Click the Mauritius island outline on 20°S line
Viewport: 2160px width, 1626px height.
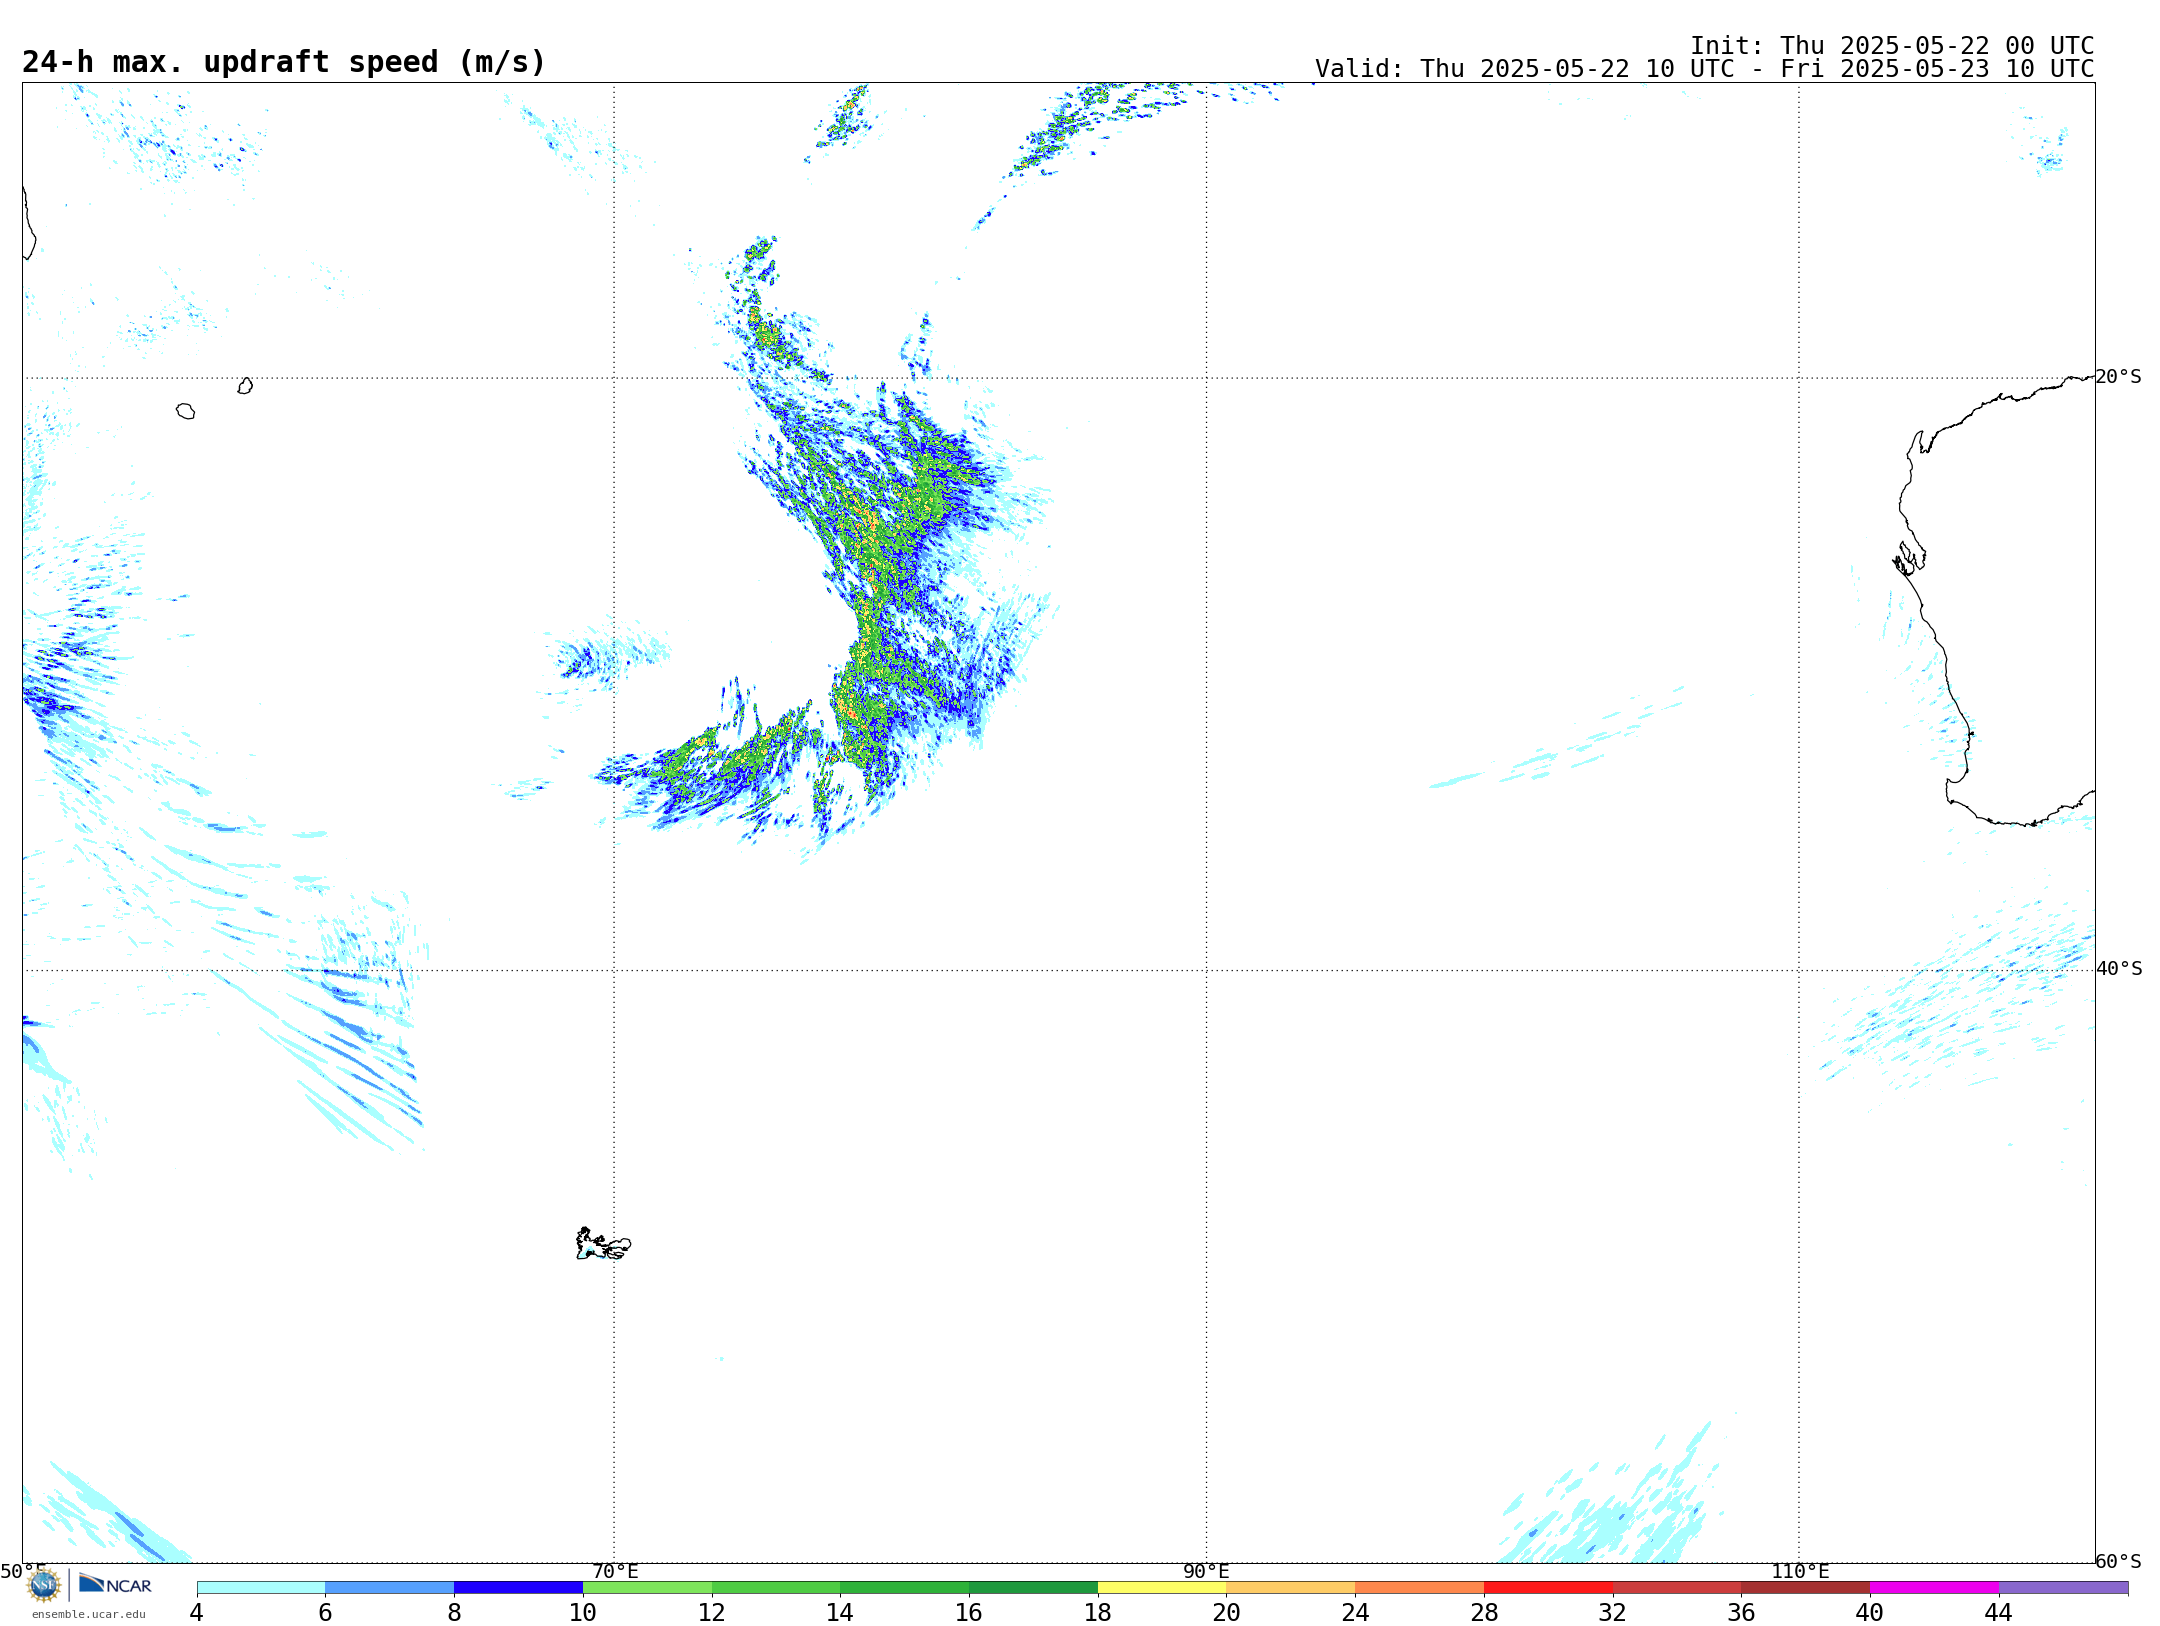coord(245,386)
